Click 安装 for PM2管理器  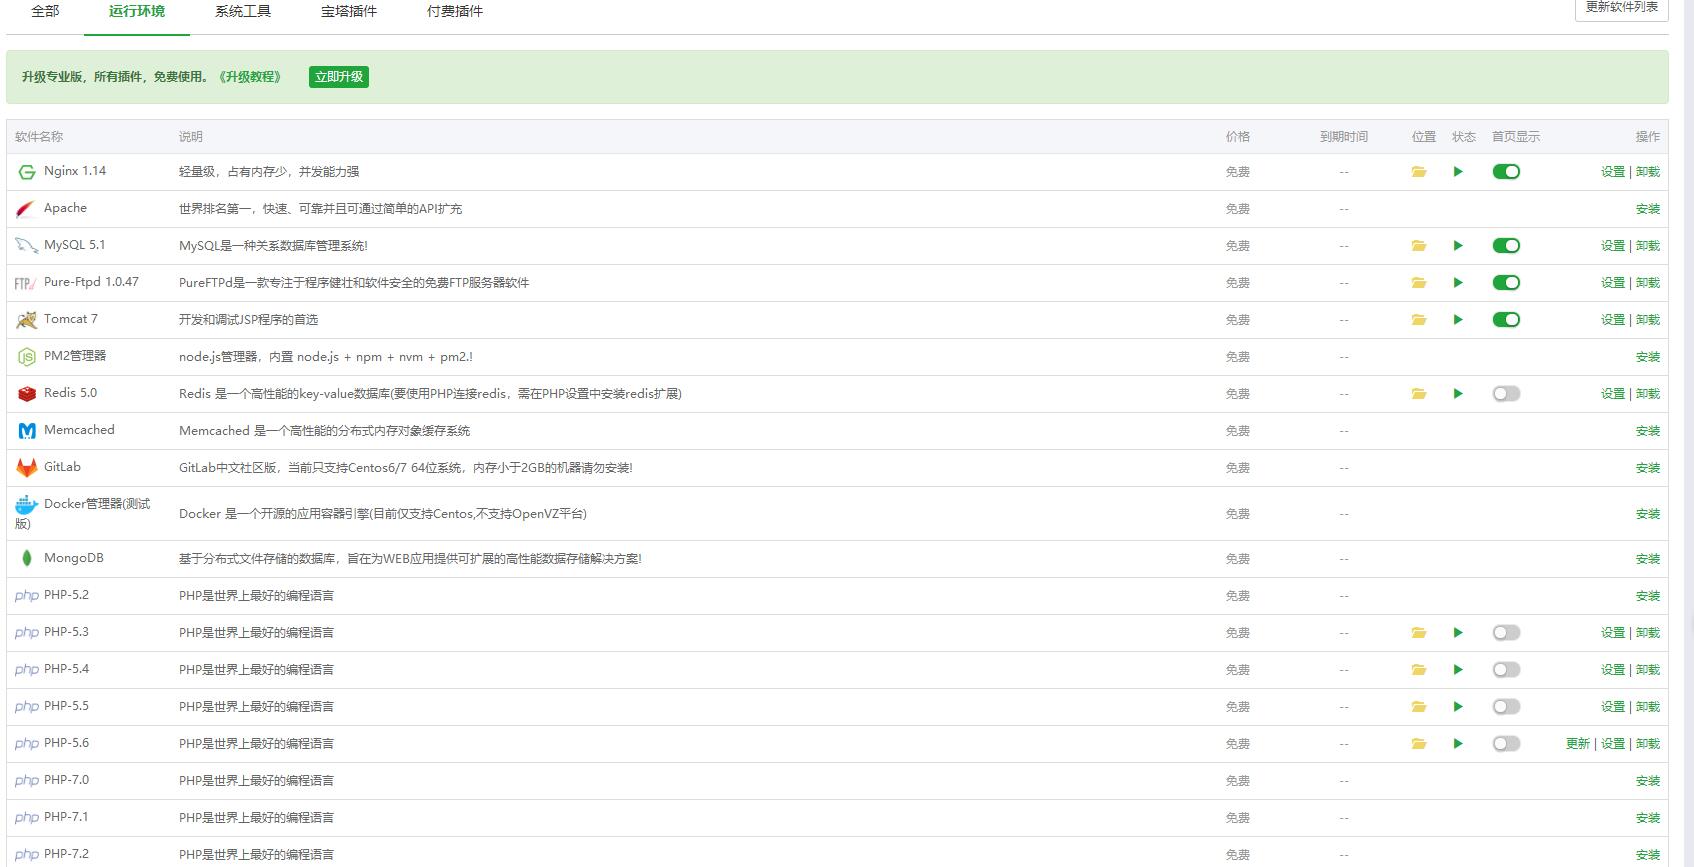click(1648, 357)
